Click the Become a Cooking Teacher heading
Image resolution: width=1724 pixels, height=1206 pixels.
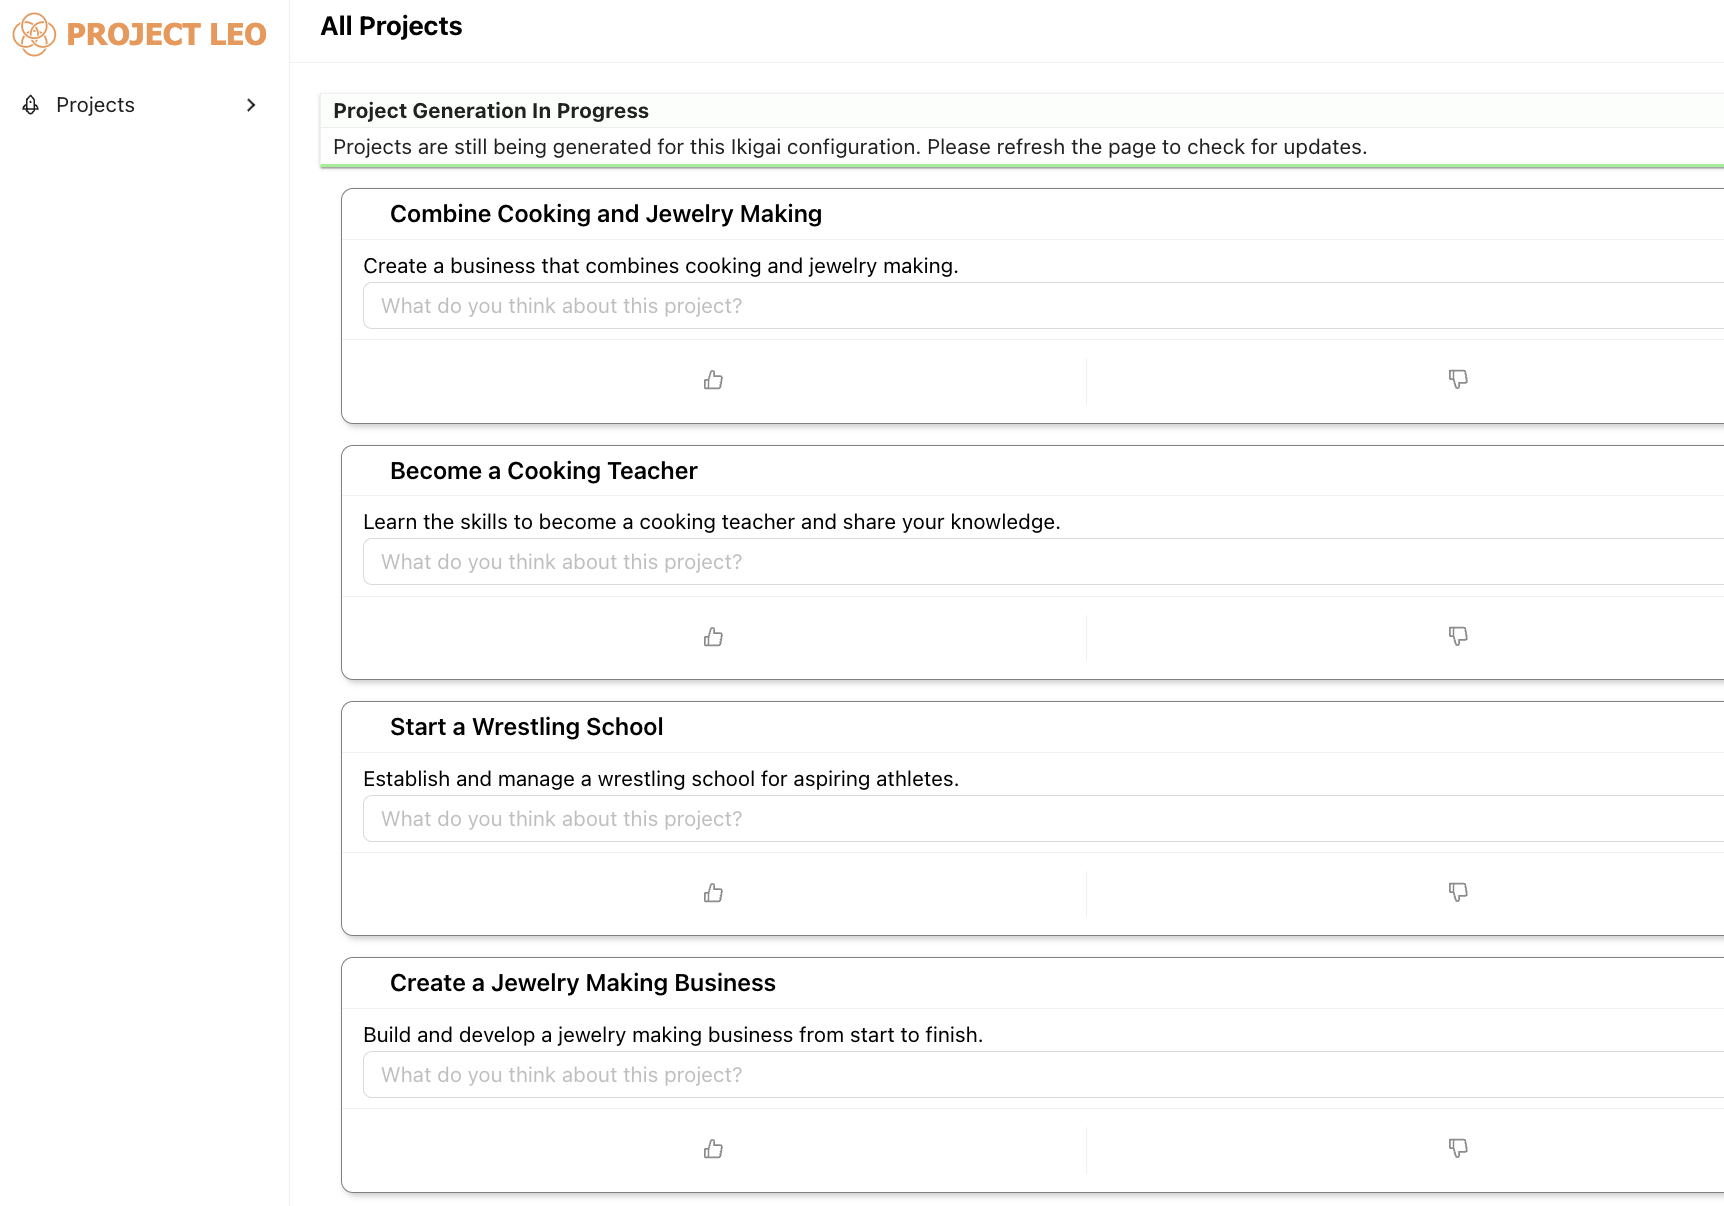pos(543,471)
